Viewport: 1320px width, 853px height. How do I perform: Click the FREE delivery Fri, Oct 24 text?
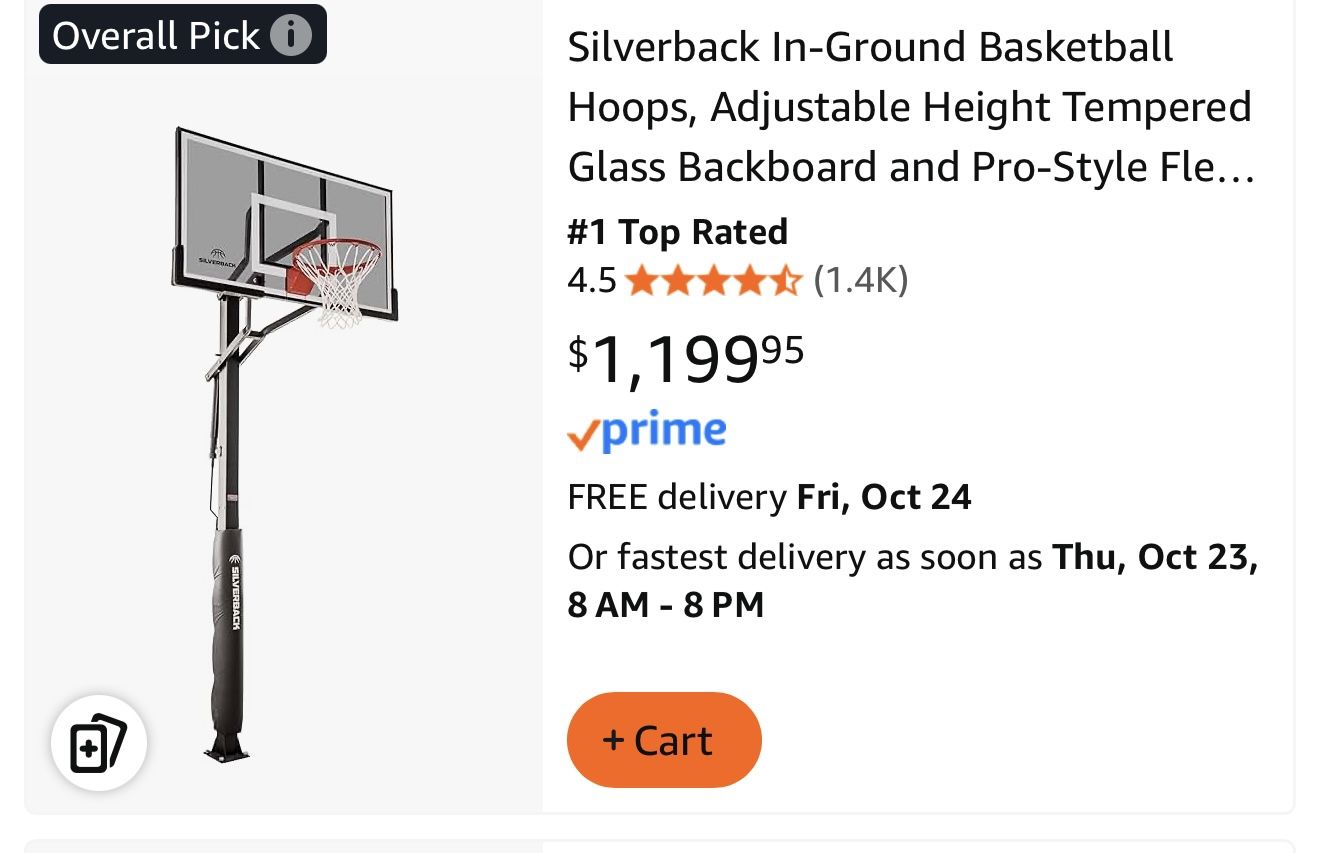pyautogui.click(x=769, y=496)
